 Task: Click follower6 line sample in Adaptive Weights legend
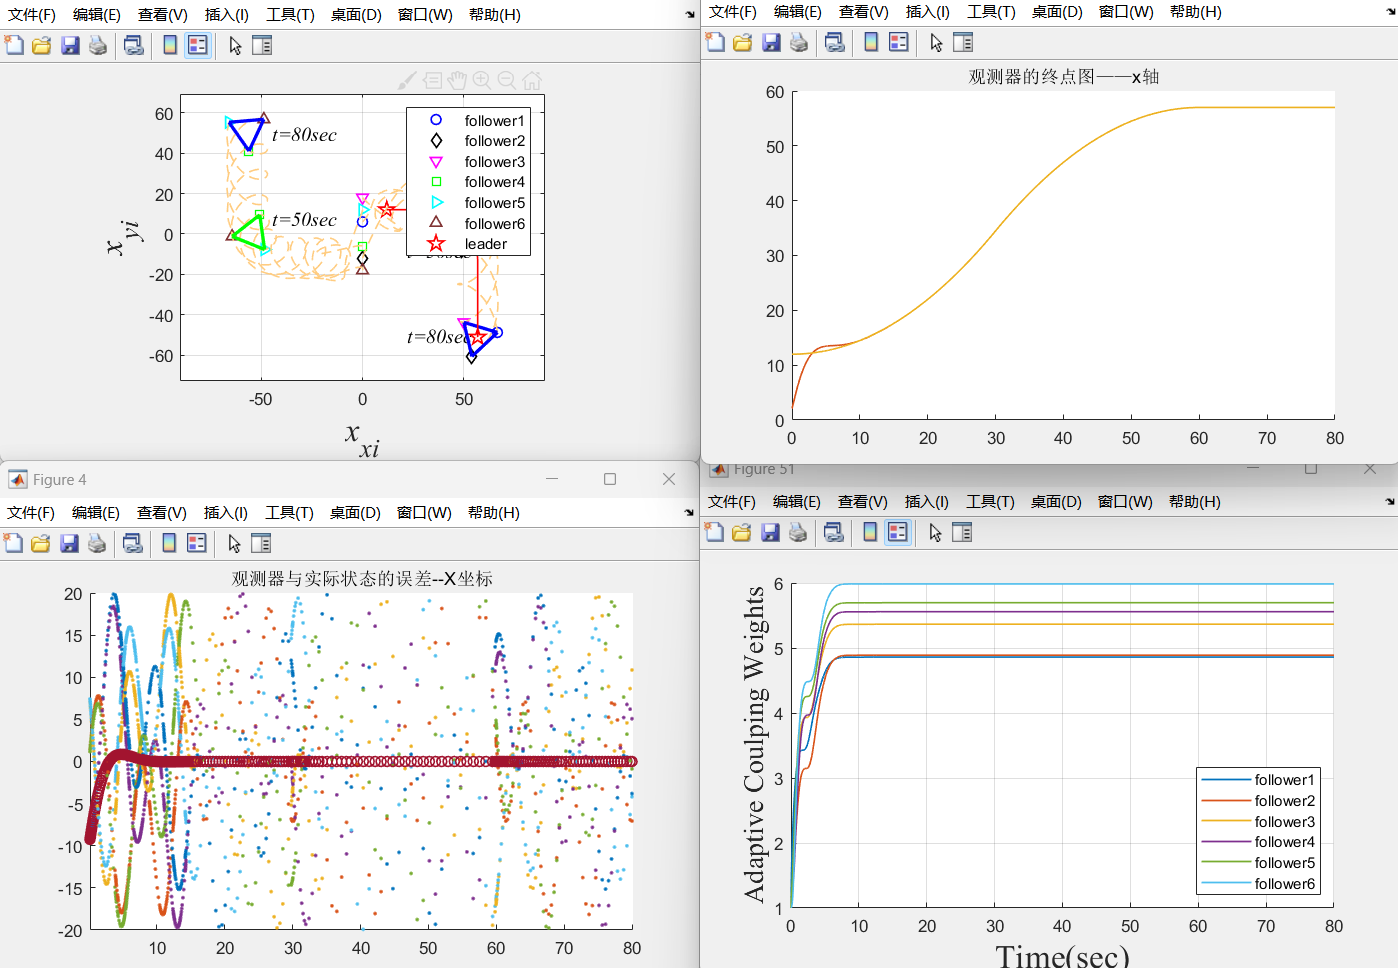[1226, 884]
